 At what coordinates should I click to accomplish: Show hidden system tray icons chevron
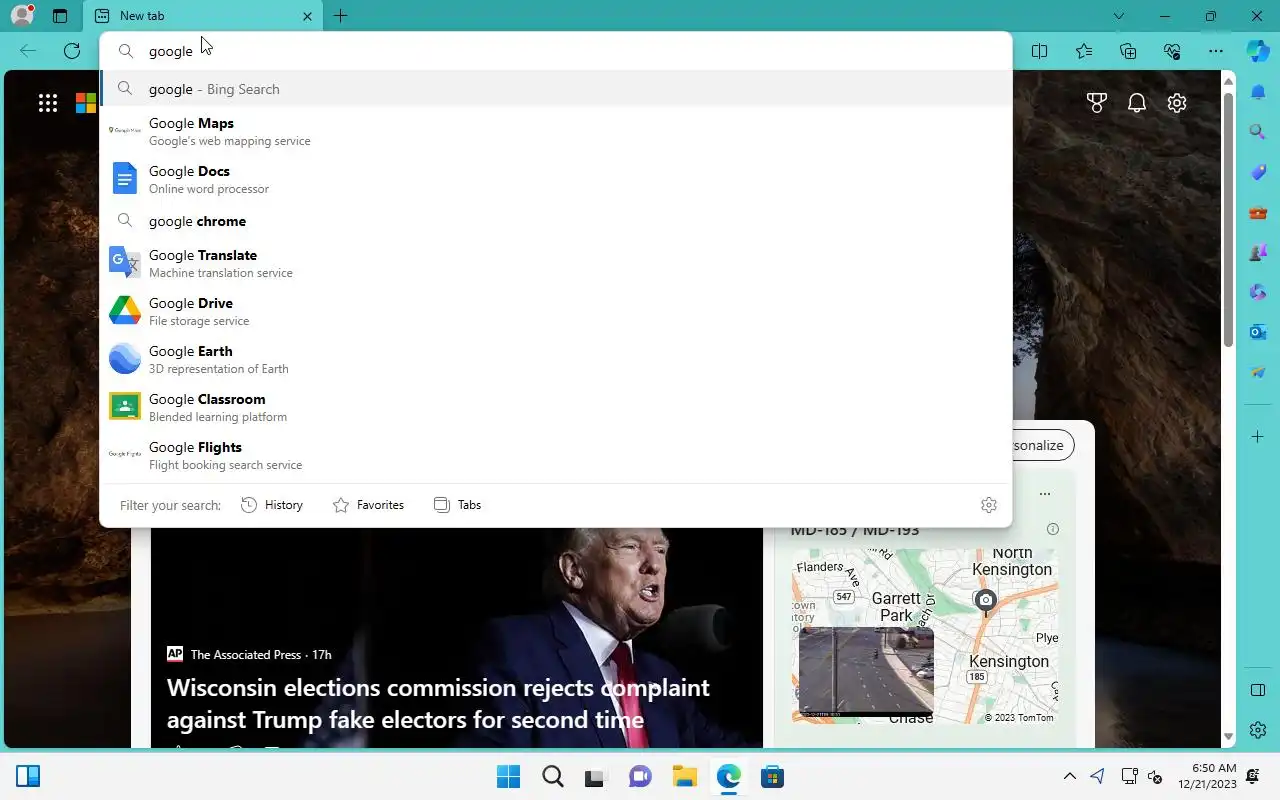click(1069, 776)
